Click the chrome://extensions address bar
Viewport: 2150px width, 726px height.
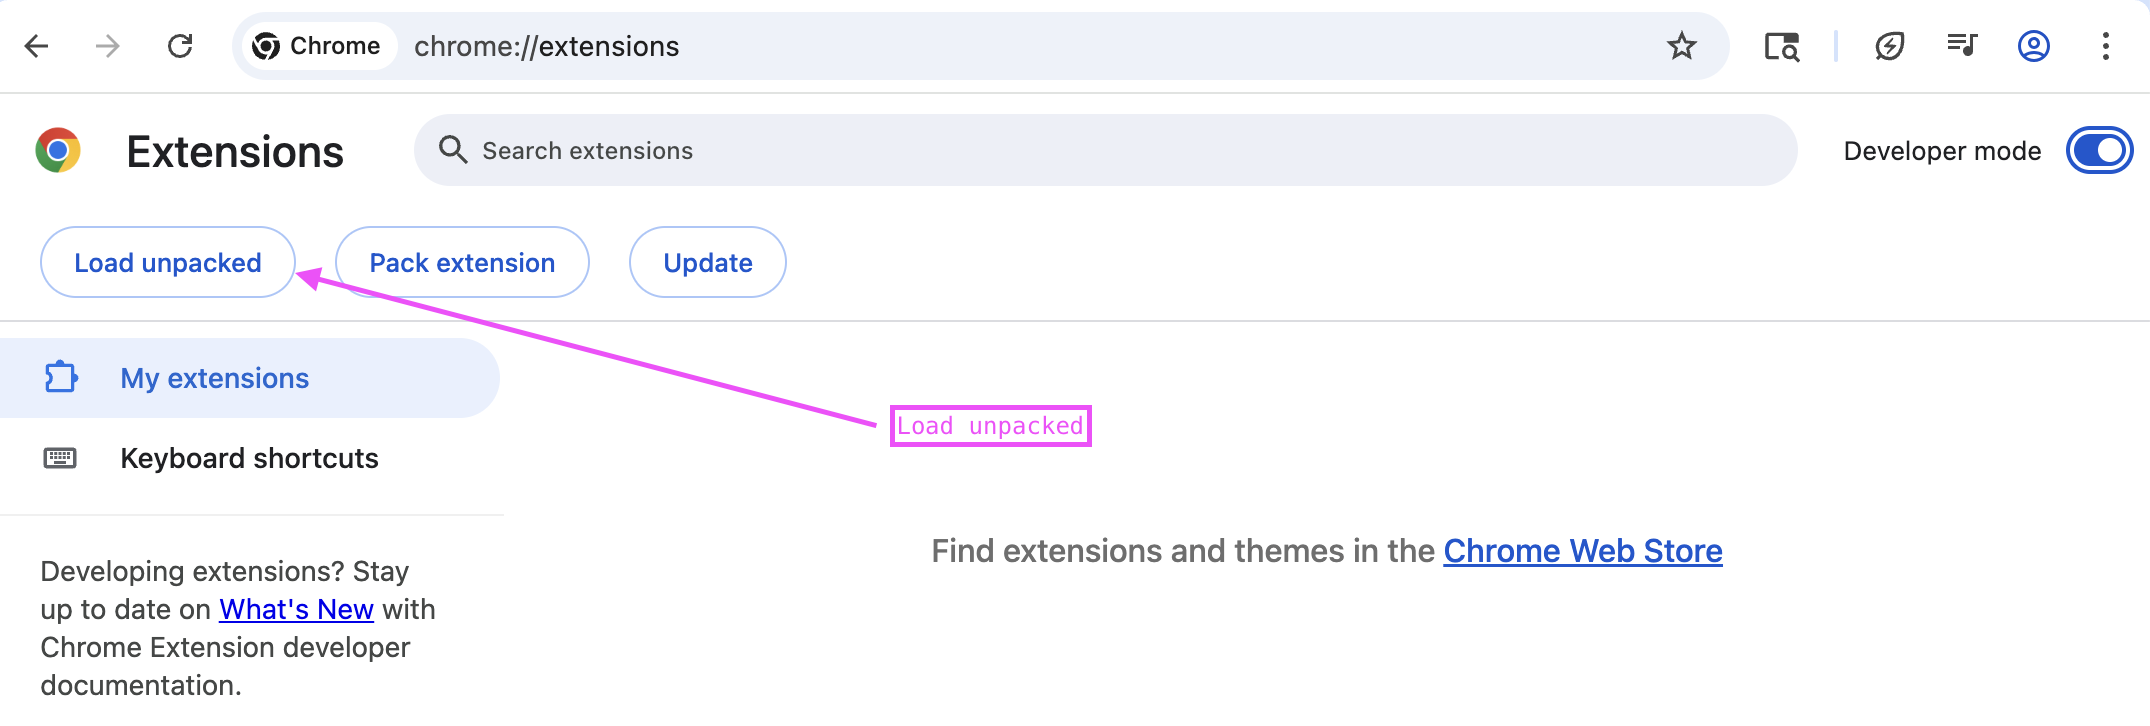point(900,46)
